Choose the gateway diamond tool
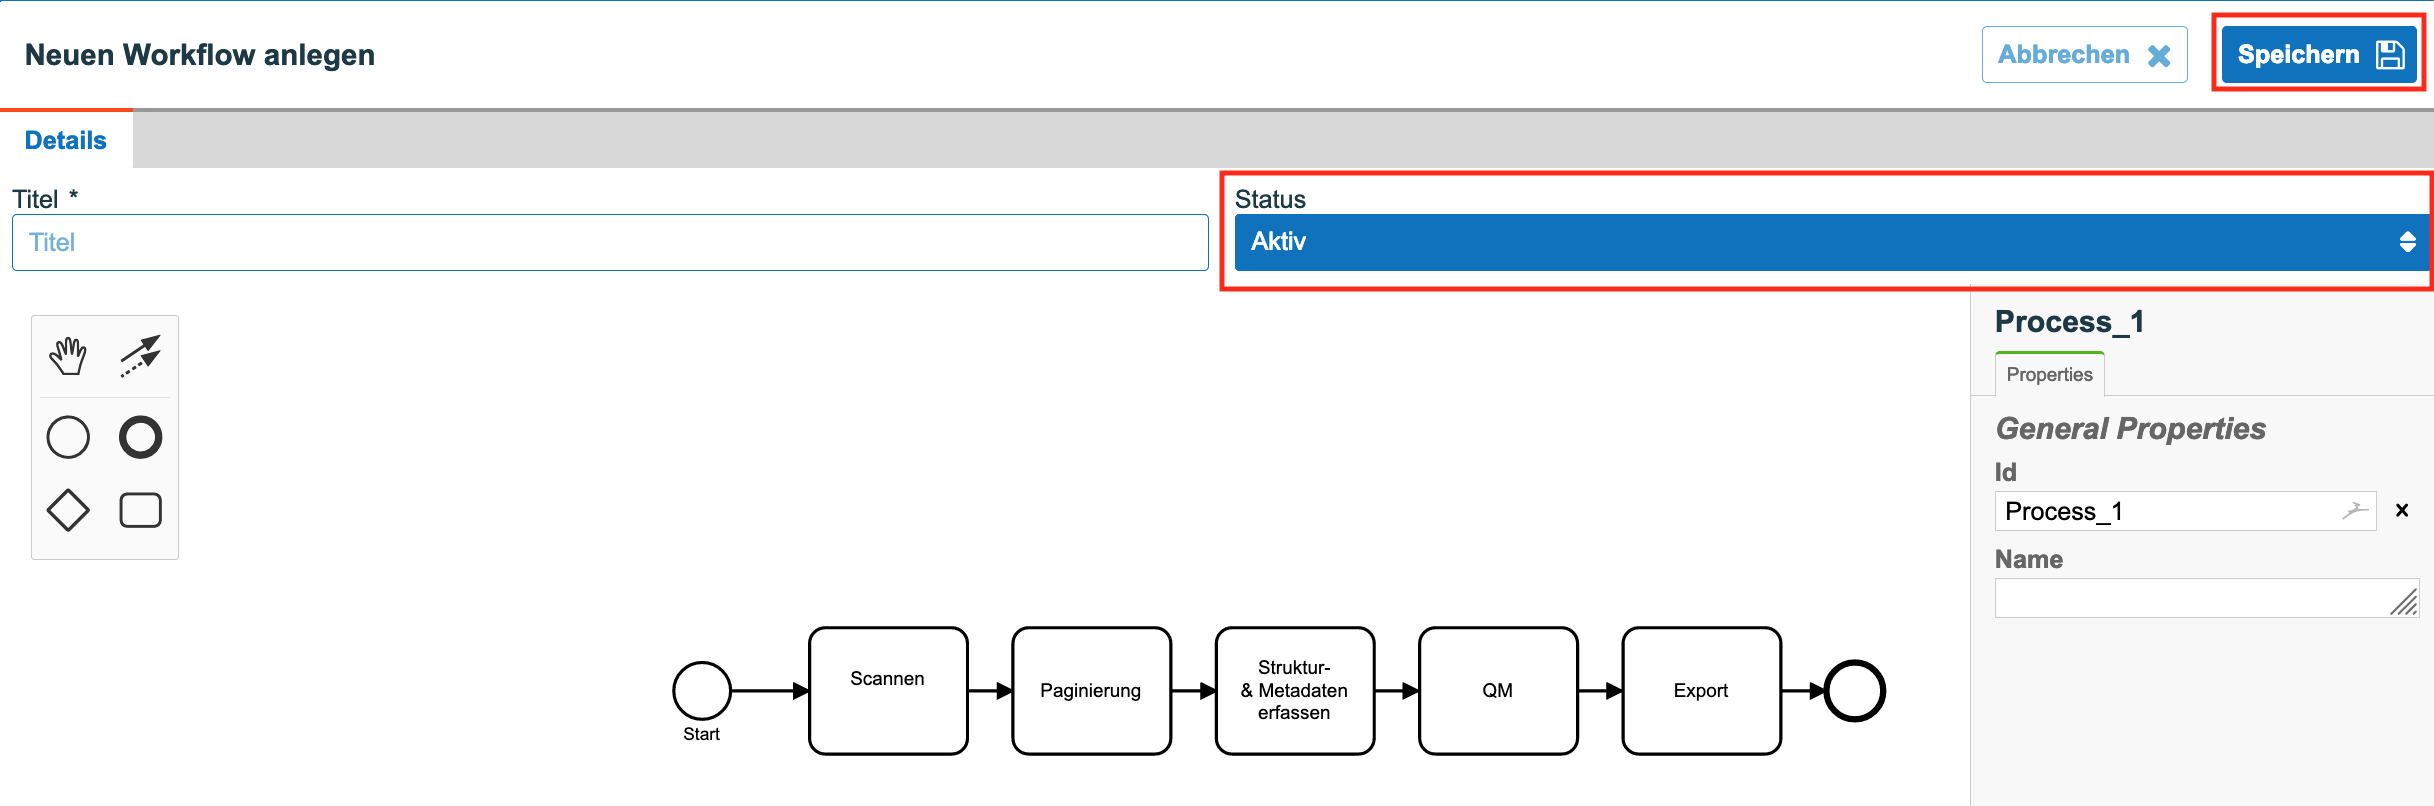2434x806 pixels. click(68, 510)
